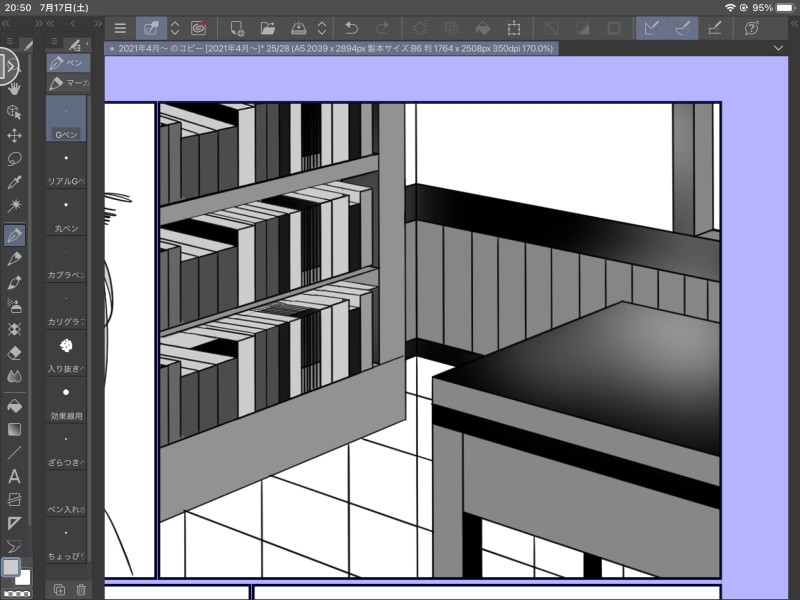
Task: Switch to the 2021年4月〜 のコピー canvas tab
Action: pos(332,48)
